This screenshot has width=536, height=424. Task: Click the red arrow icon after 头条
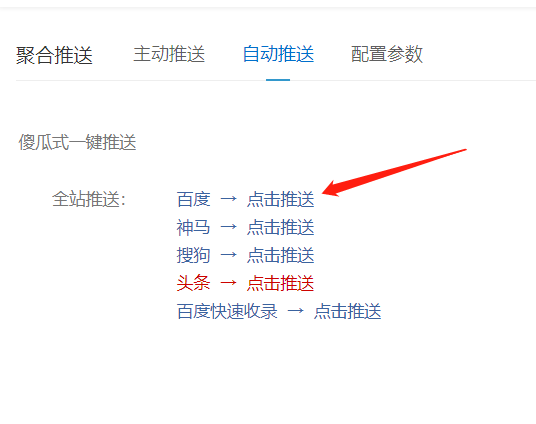tap(229, 282)
